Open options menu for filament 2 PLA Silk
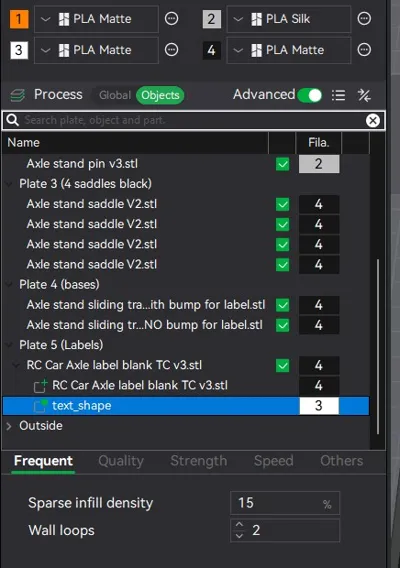The width and height of the screenshot is (400, 568). 364,18
